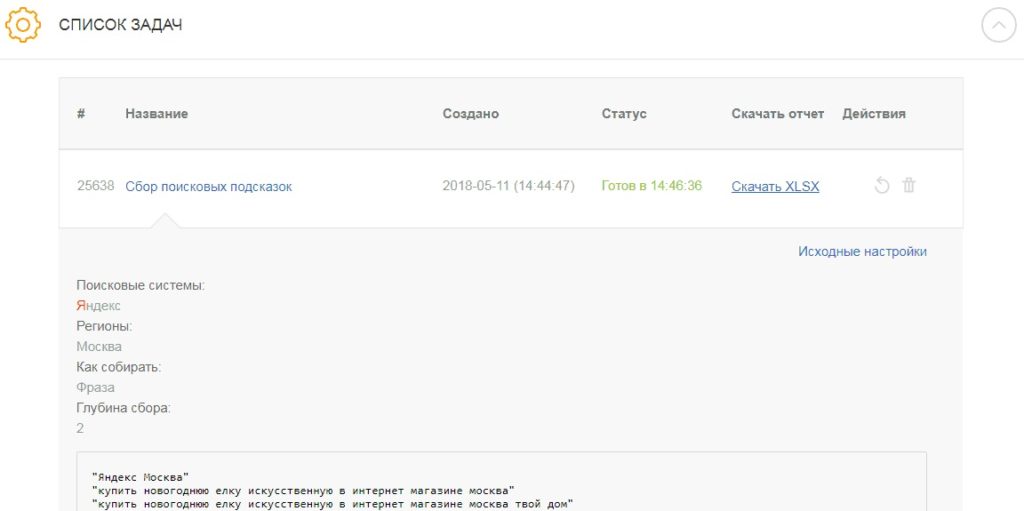Click the creation date 2018-05-11 (14:44:47)
The height and width of the screenshot is (511, 1024).
pos(509,186)
